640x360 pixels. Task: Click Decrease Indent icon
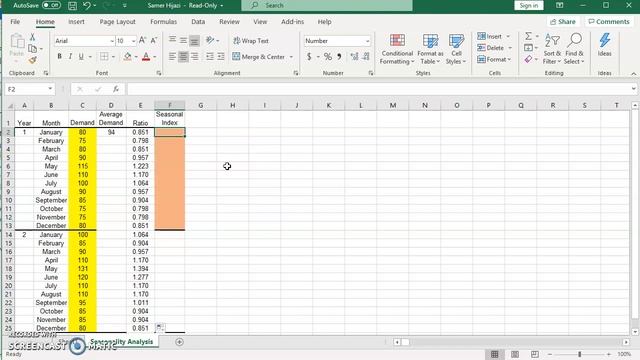[210, 56]
